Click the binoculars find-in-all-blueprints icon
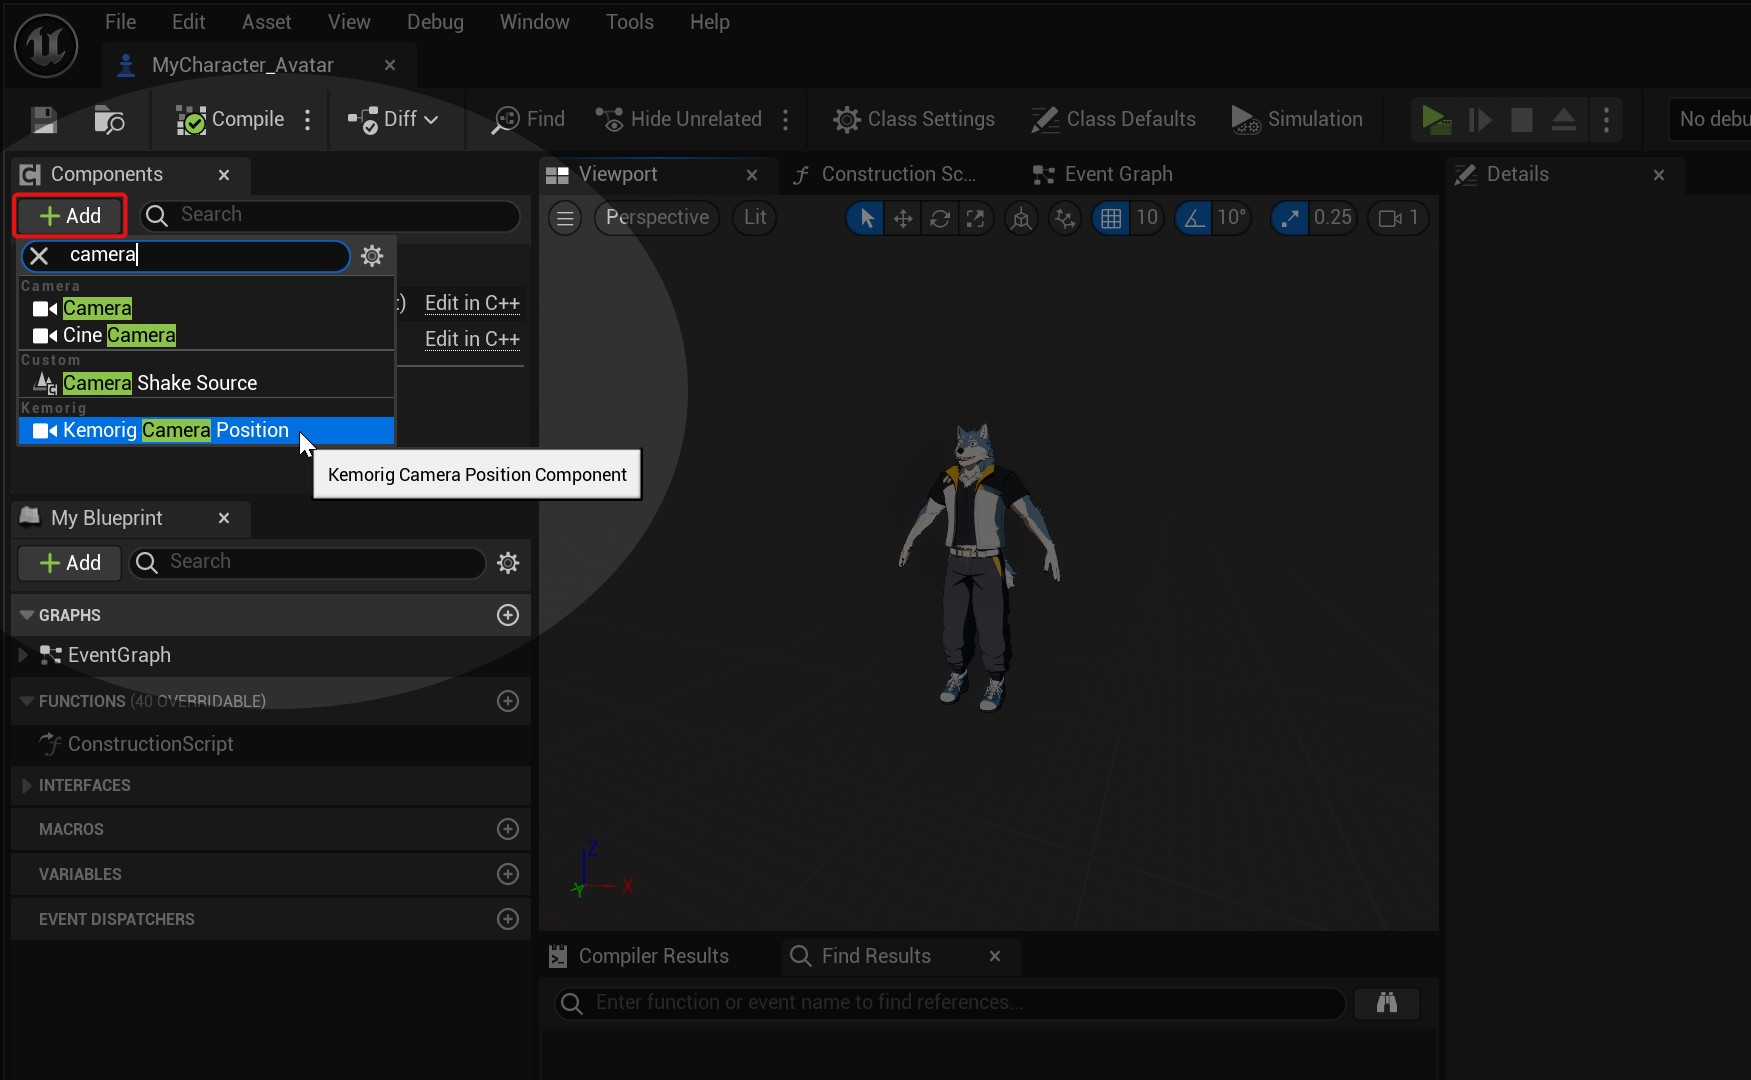The width and height of the screenshot is (1751, 1080). 1386,1003
